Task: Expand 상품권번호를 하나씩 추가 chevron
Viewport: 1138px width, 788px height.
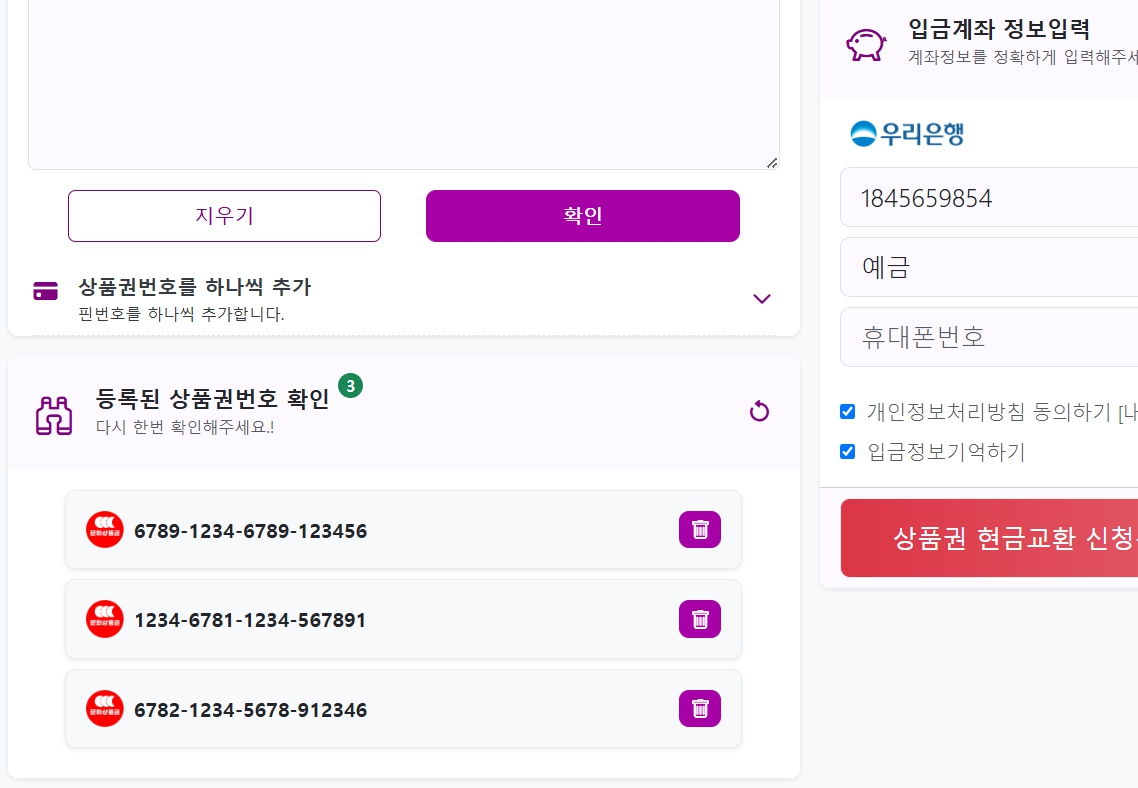Action: click(x=761, y=299)
